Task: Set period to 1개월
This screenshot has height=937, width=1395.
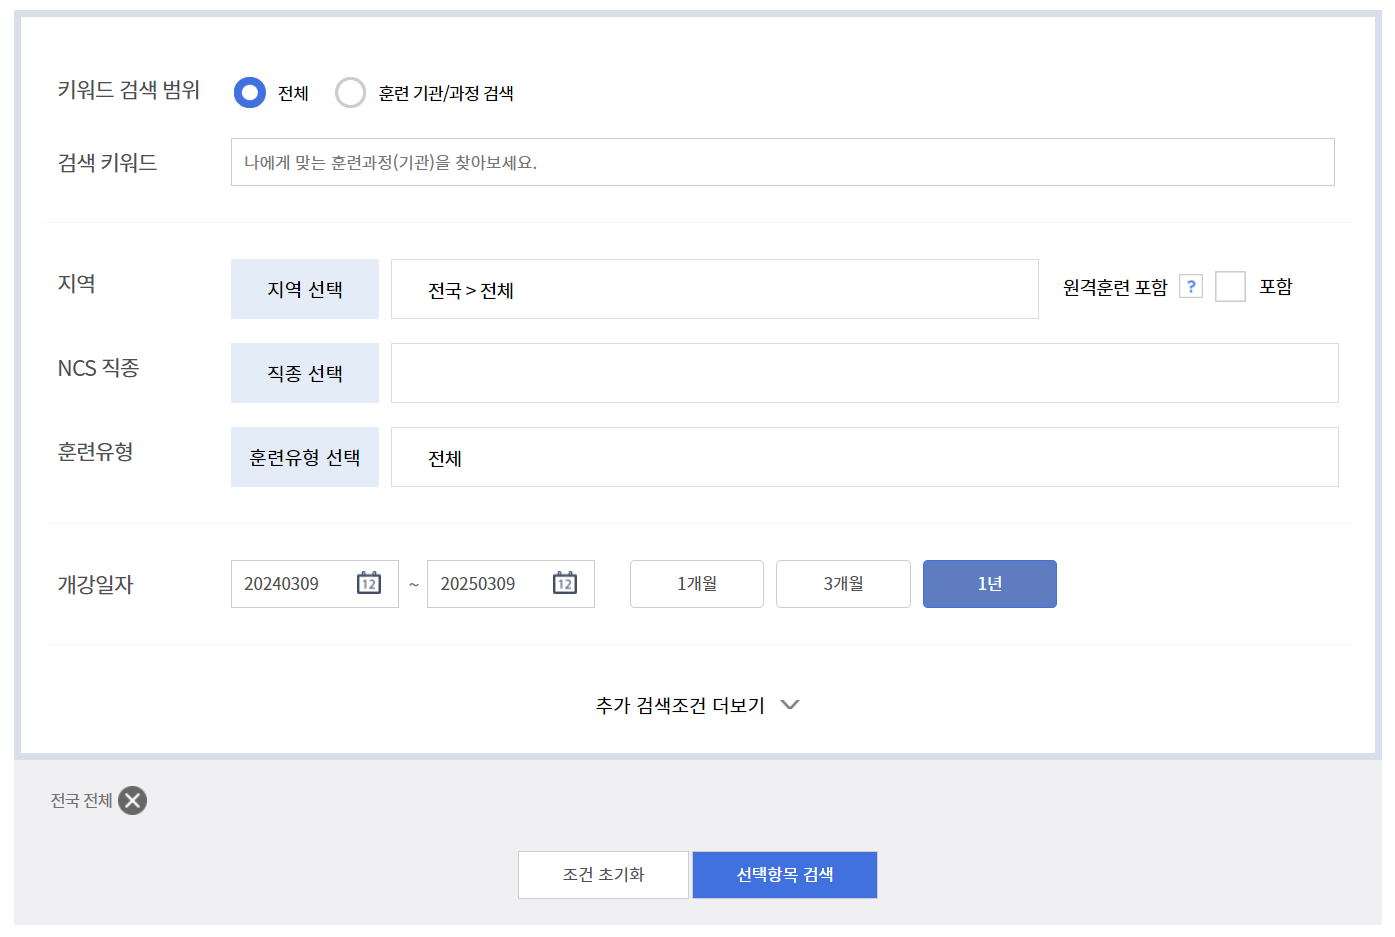Action: (x=697, y=584)
